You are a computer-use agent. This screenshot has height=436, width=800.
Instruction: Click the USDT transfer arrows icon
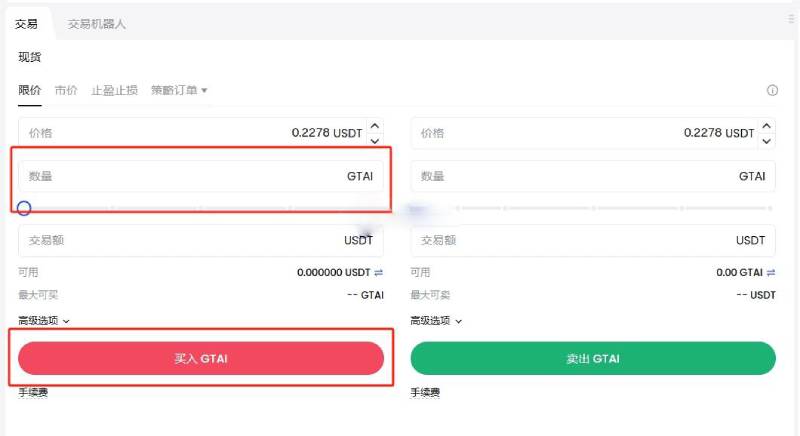379,272
